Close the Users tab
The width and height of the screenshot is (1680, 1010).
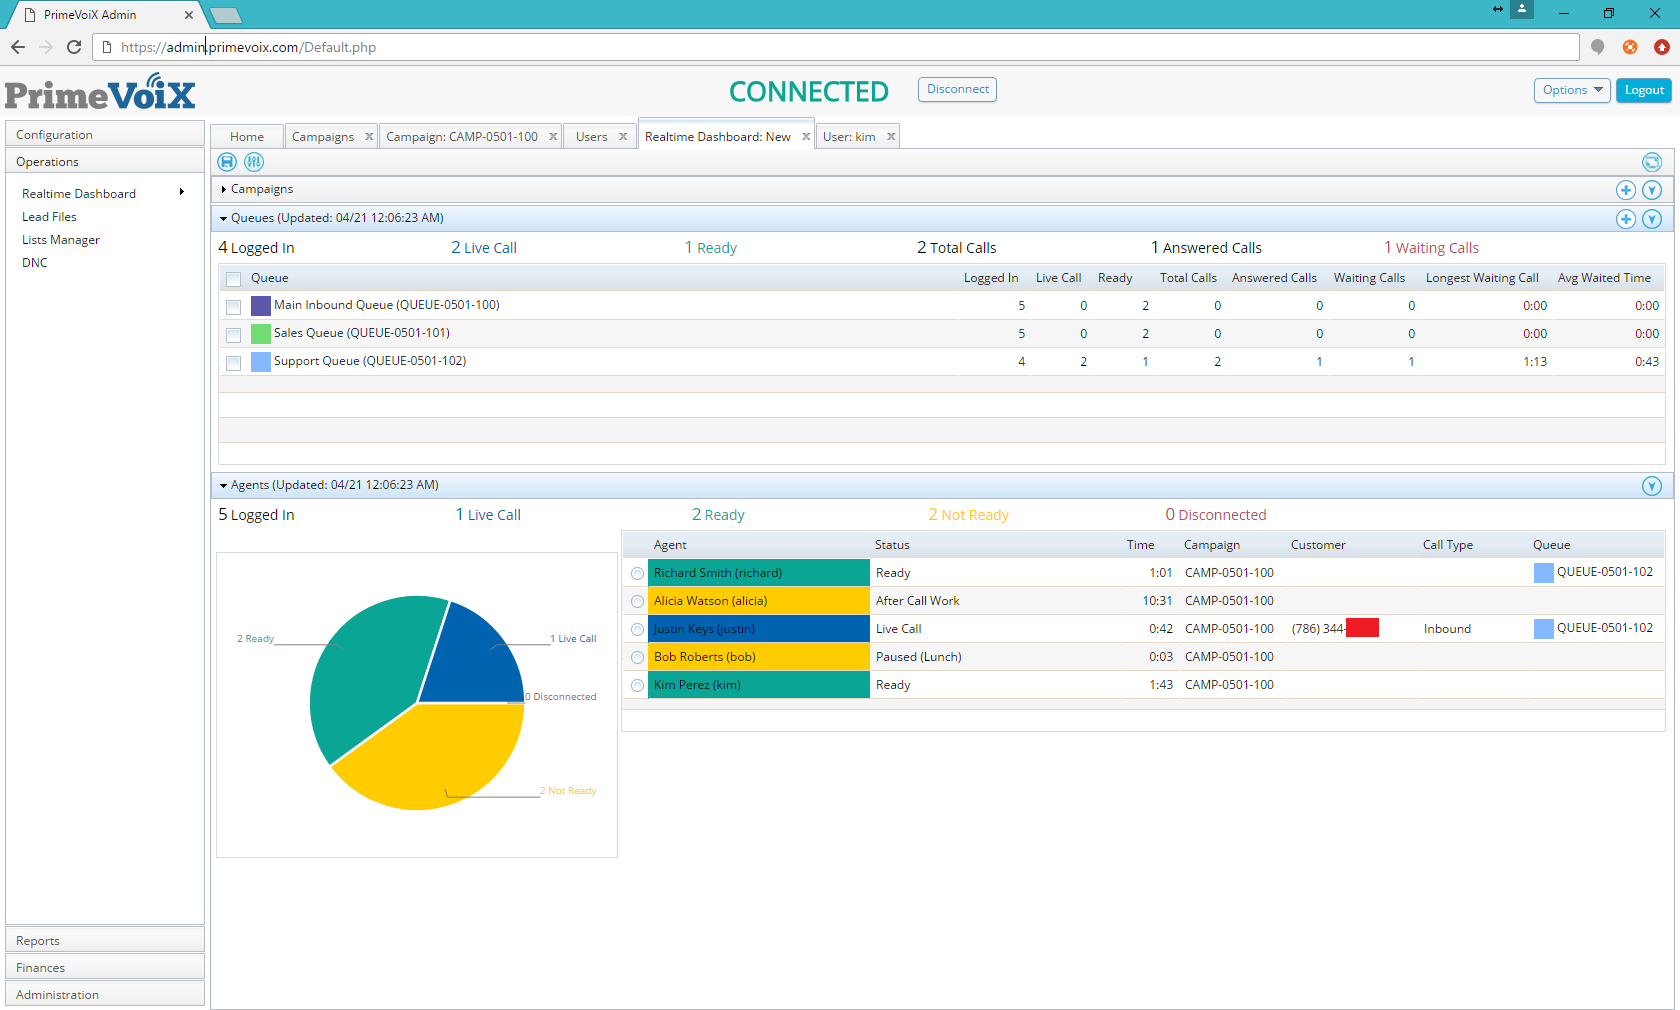pyautogui.click(x=623, y=137)
